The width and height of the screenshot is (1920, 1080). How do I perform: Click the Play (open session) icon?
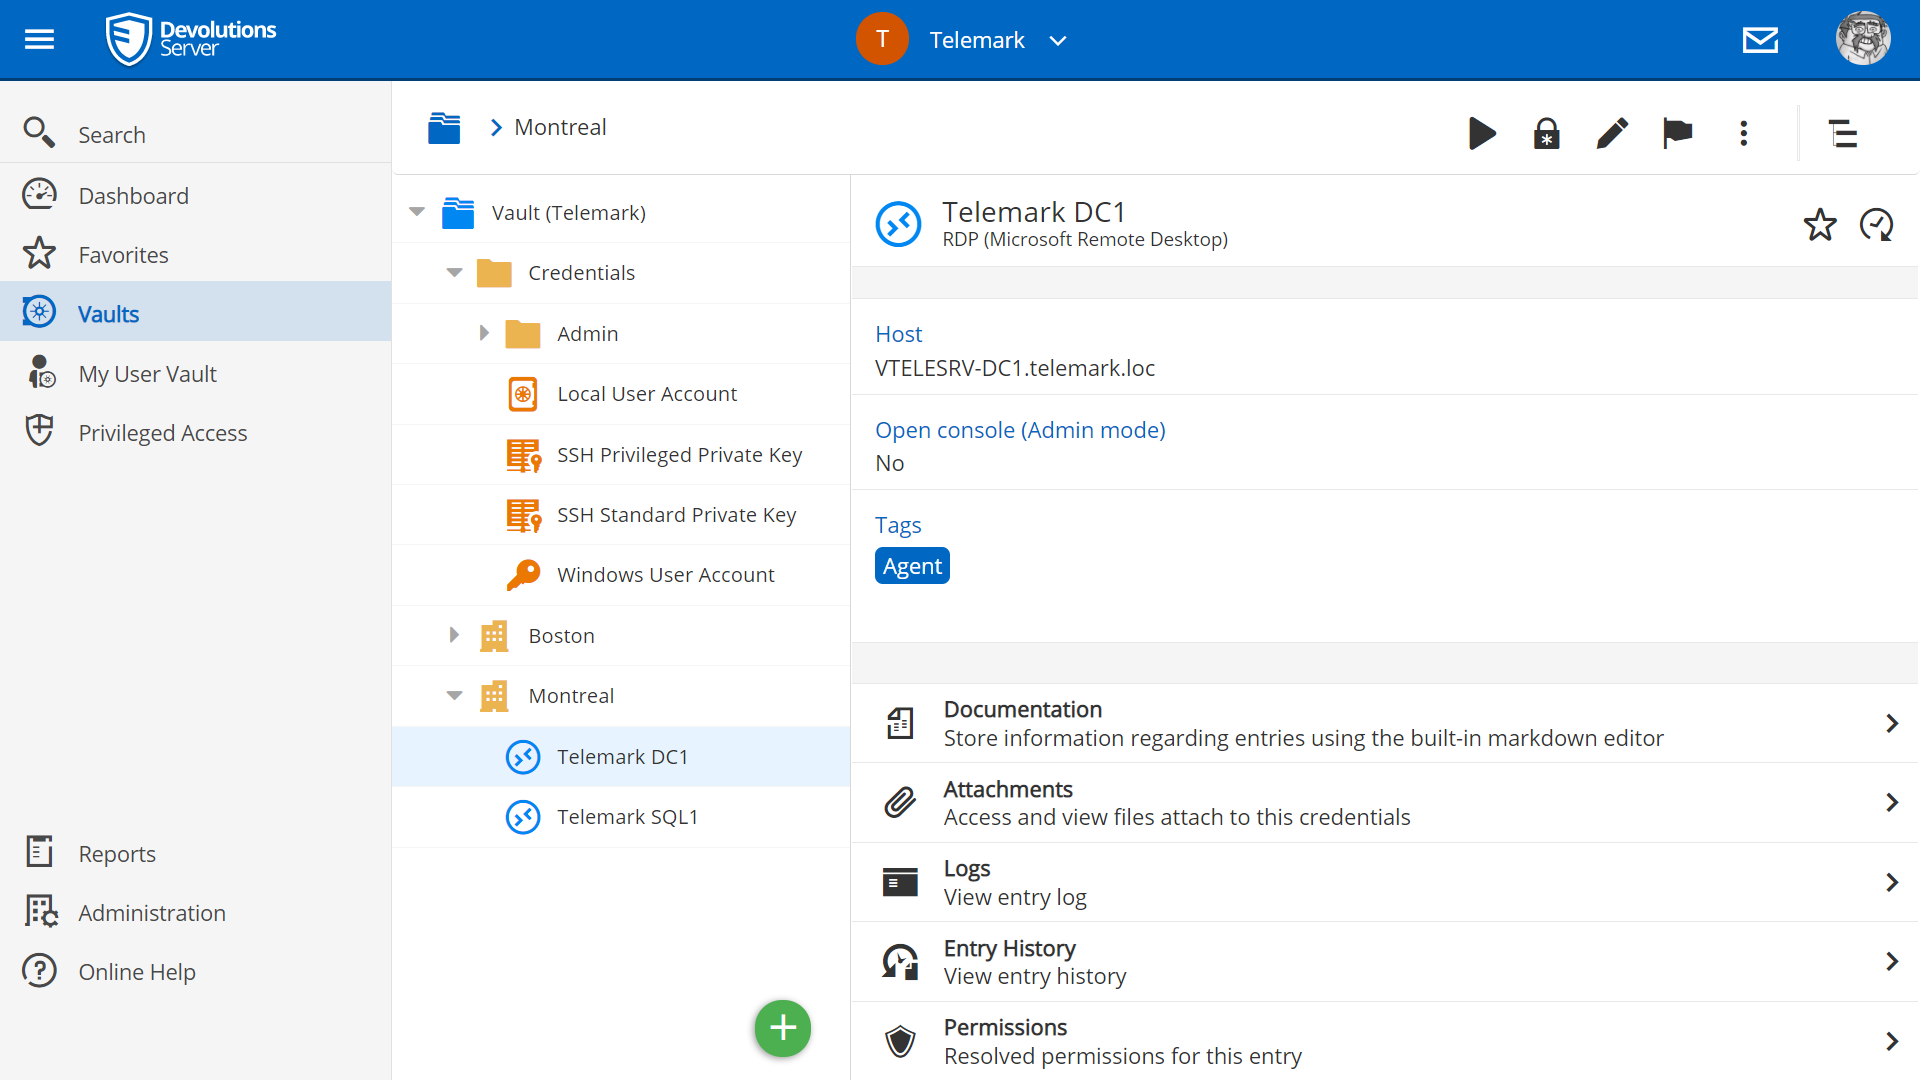point(1482,133)
